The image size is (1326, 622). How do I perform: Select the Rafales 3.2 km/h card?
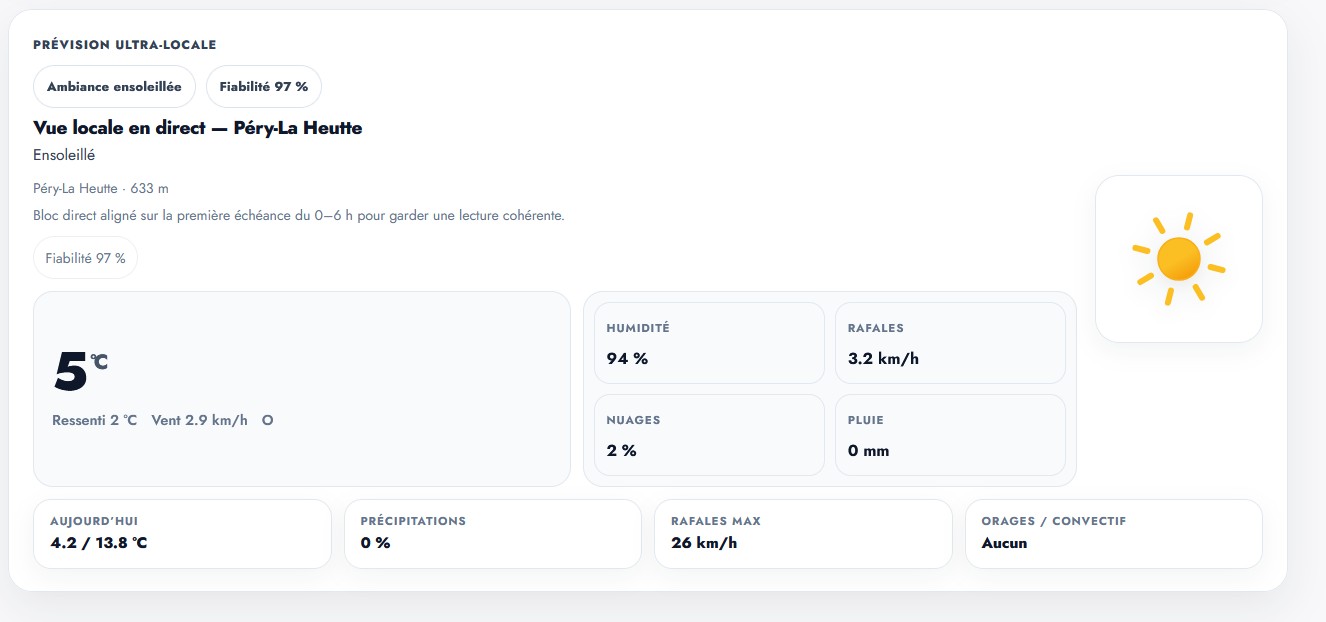point(949,343)
